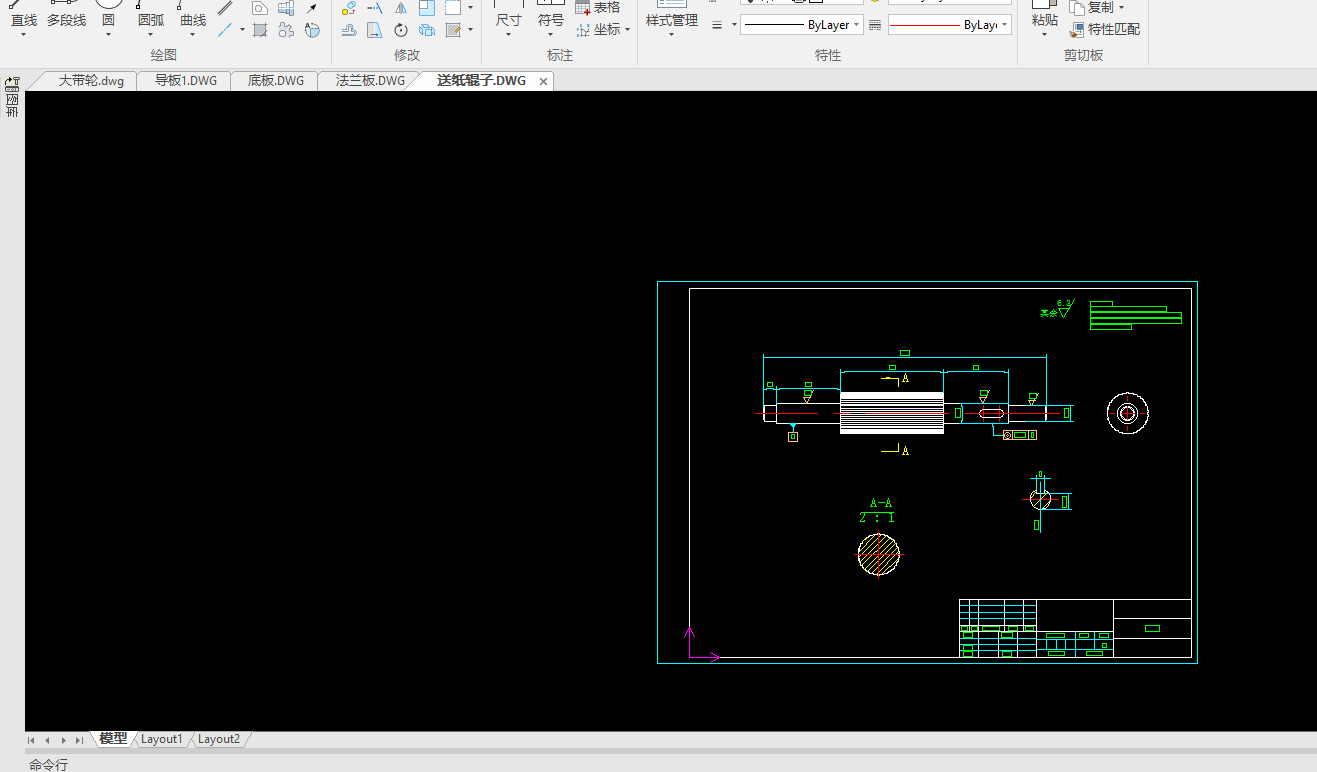Select the hatch fill tool icon

[260, 30]
